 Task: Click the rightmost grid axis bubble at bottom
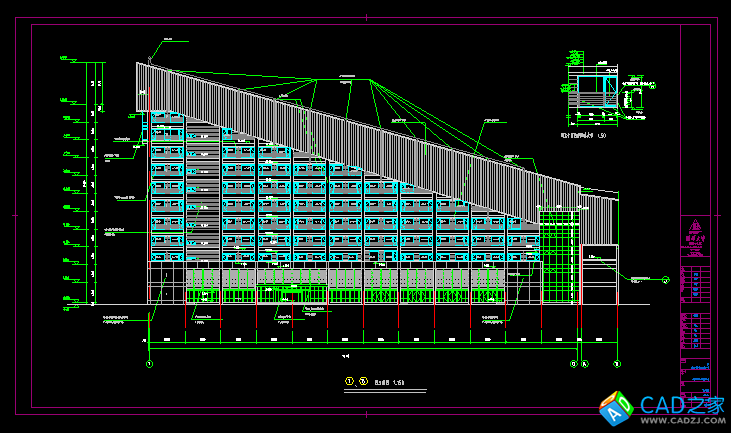coord(615,364)
